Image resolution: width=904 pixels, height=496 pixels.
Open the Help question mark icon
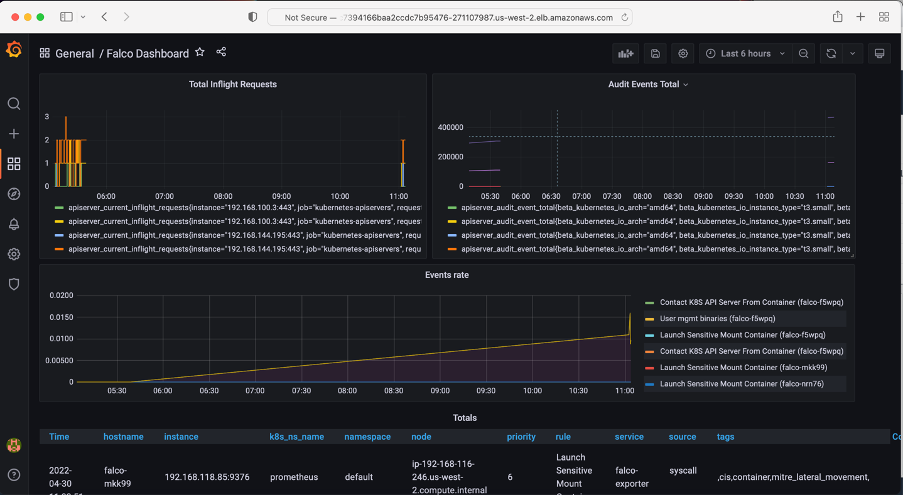tap(14, 475)
